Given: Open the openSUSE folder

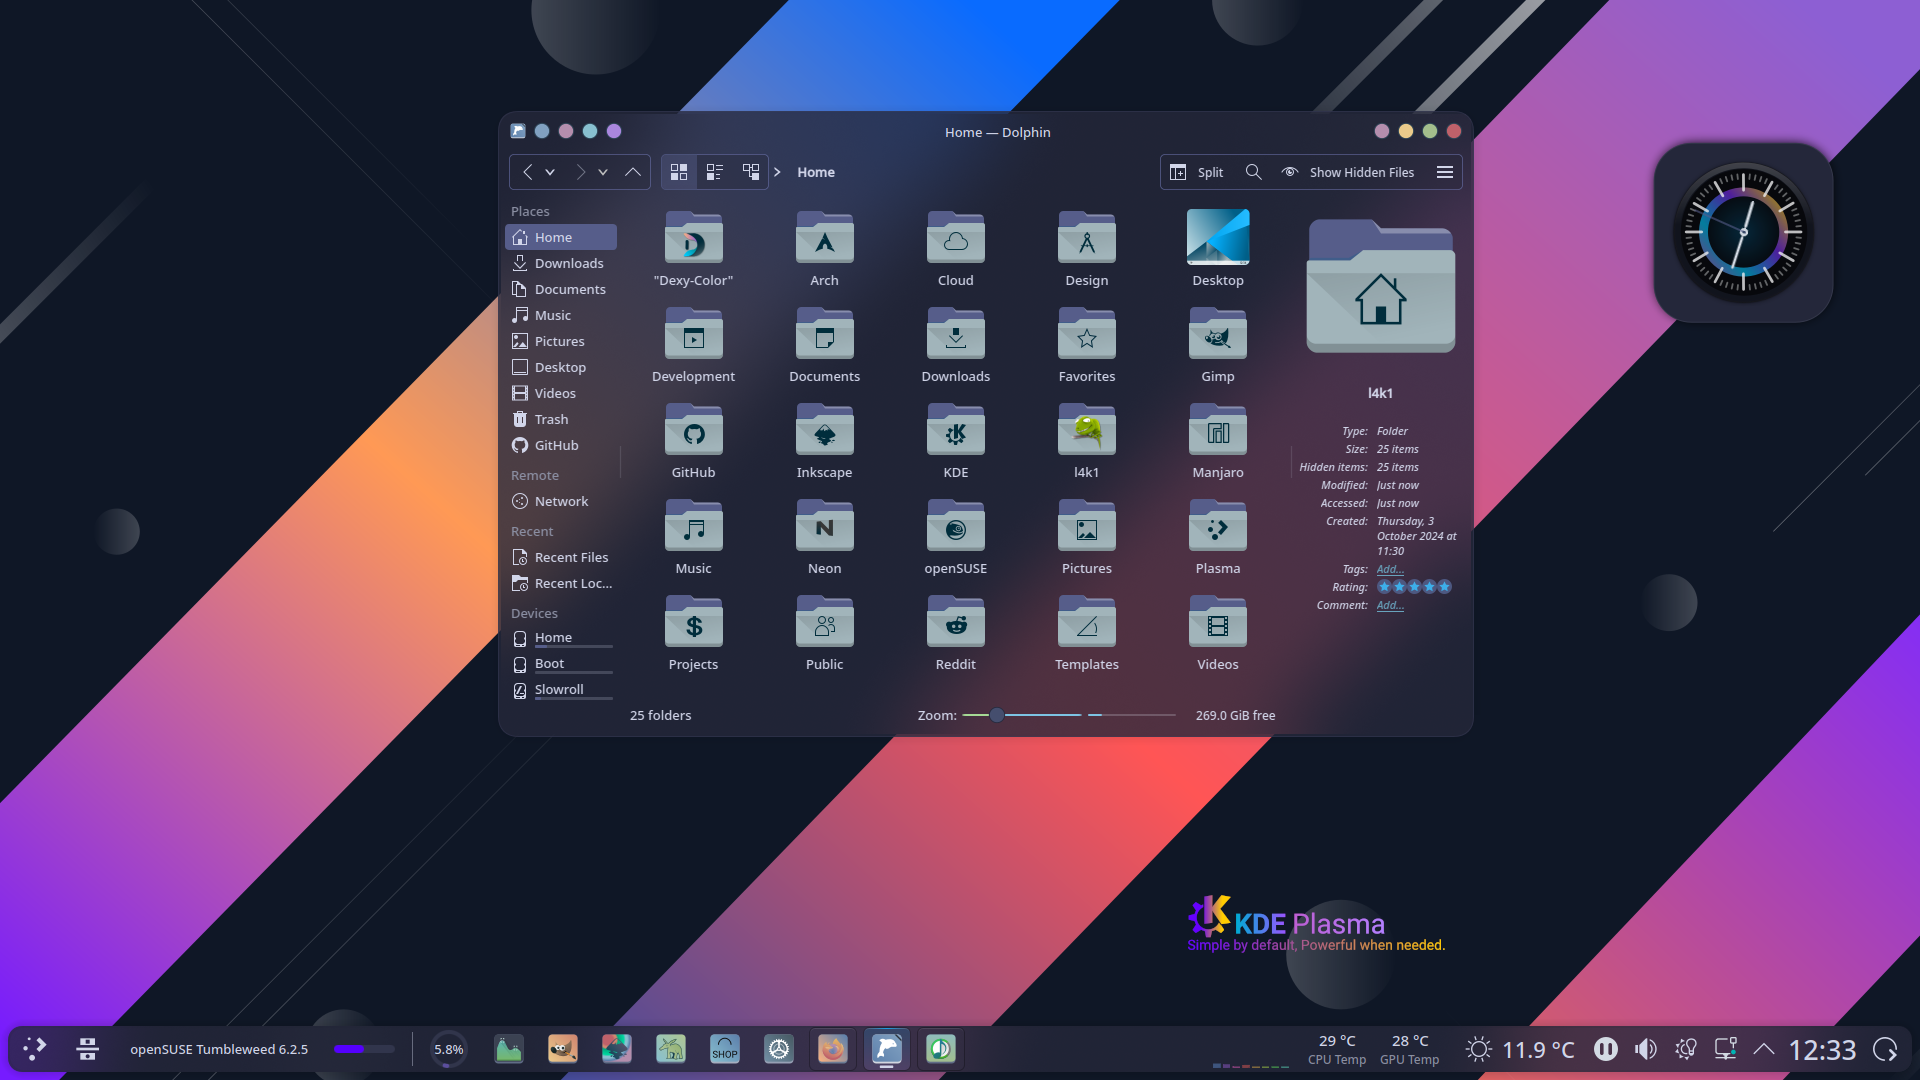Looking at the screenshot, I should (955, 536).
